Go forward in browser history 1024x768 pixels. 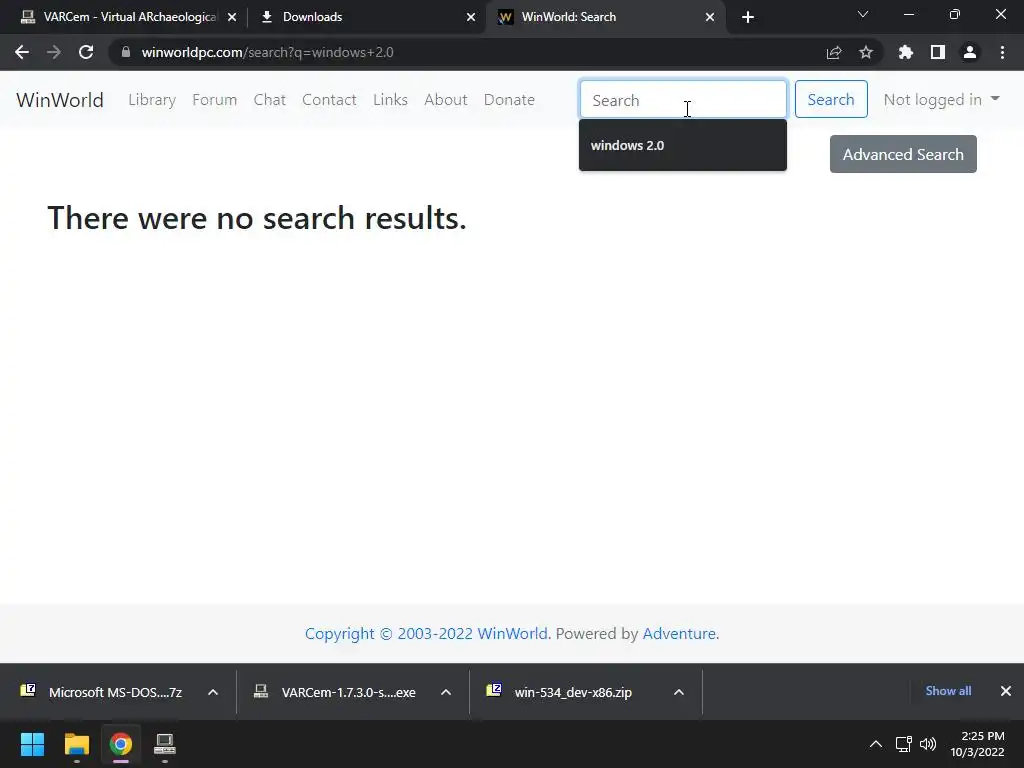[54, 52]
